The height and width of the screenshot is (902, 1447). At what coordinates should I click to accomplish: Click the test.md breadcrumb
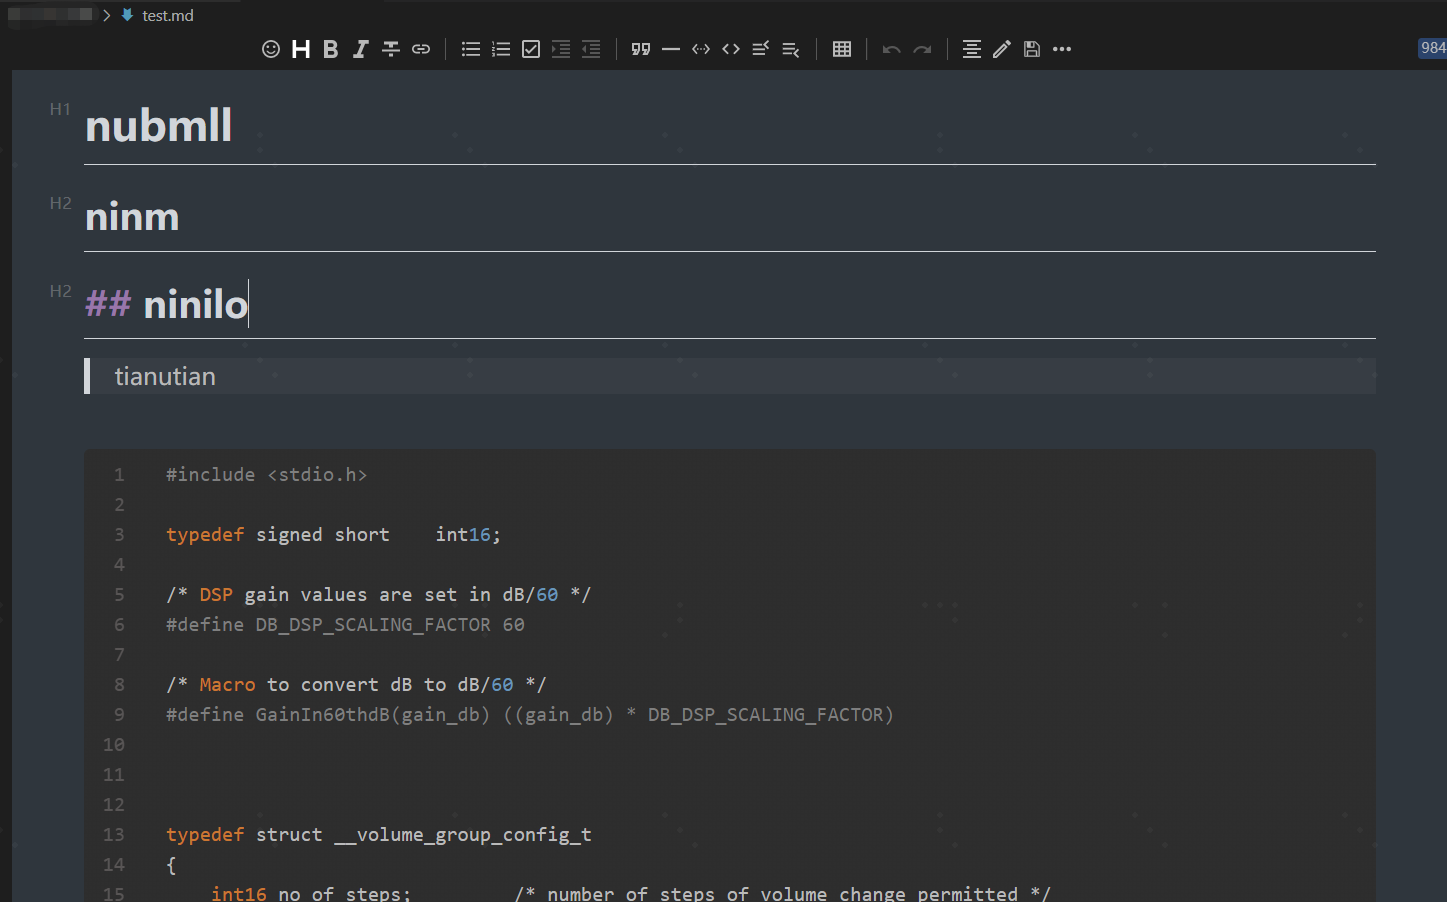pos(168,15)
